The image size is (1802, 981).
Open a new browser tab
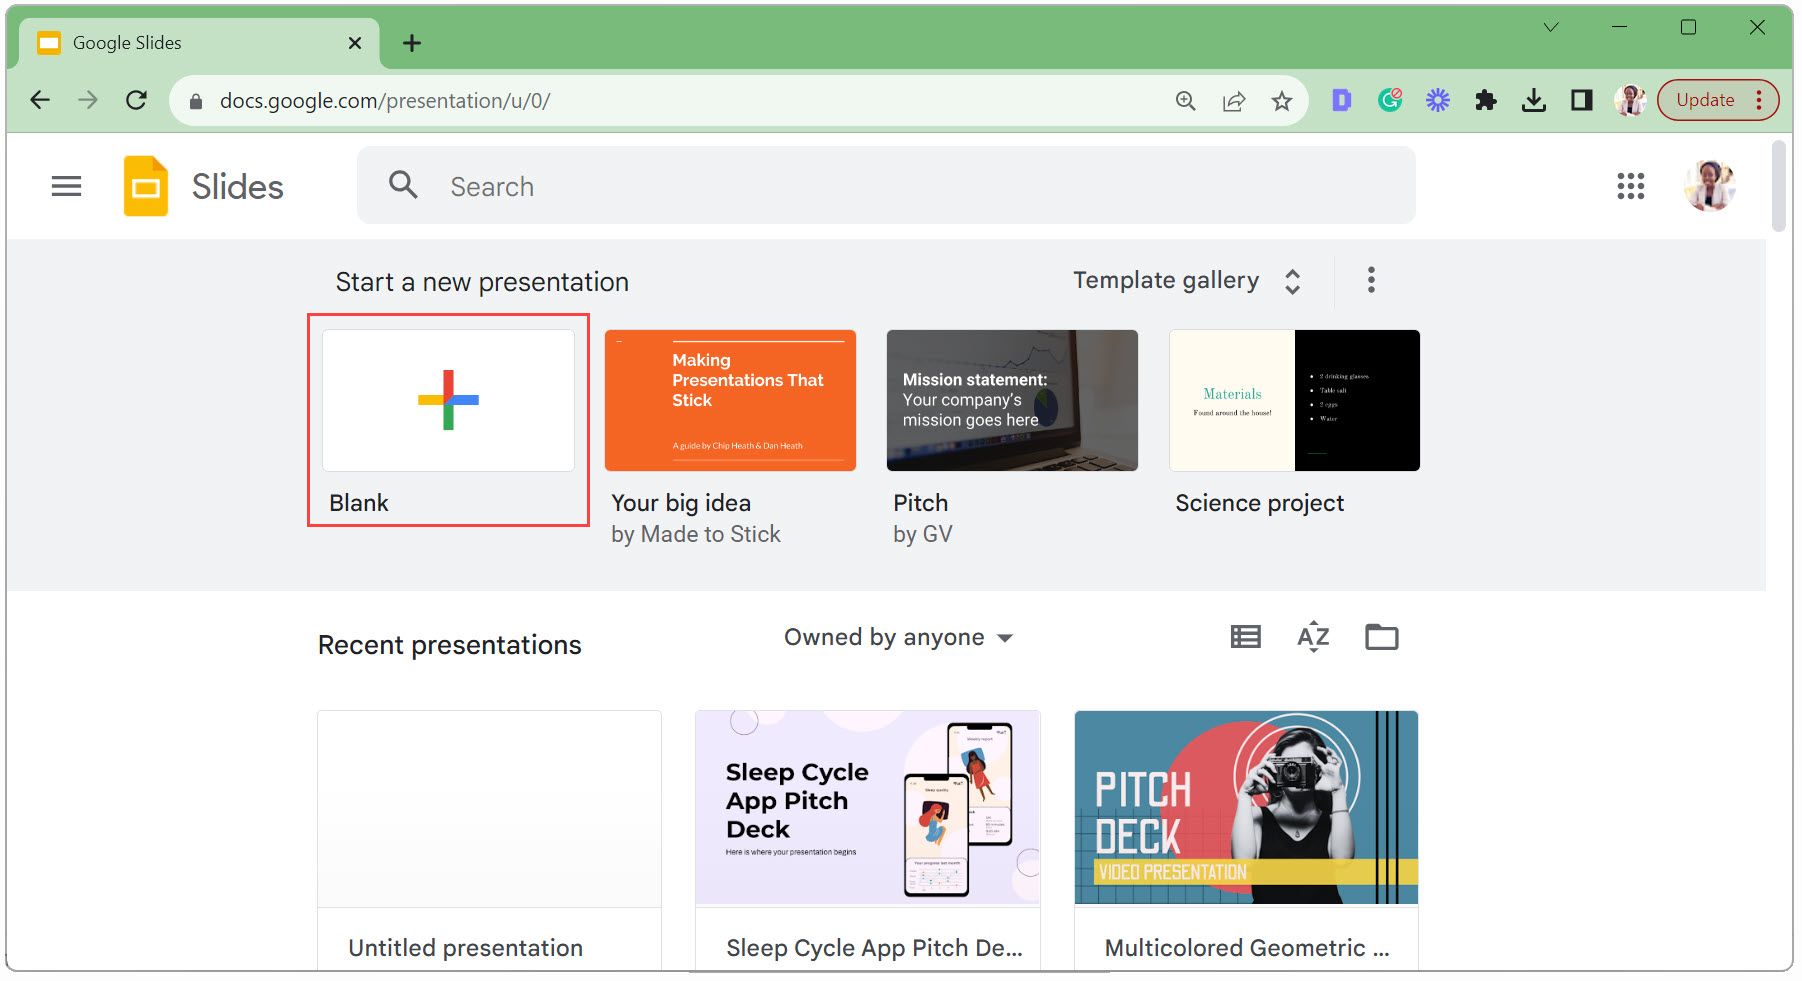pyautogui.click(x=411, y=42)
